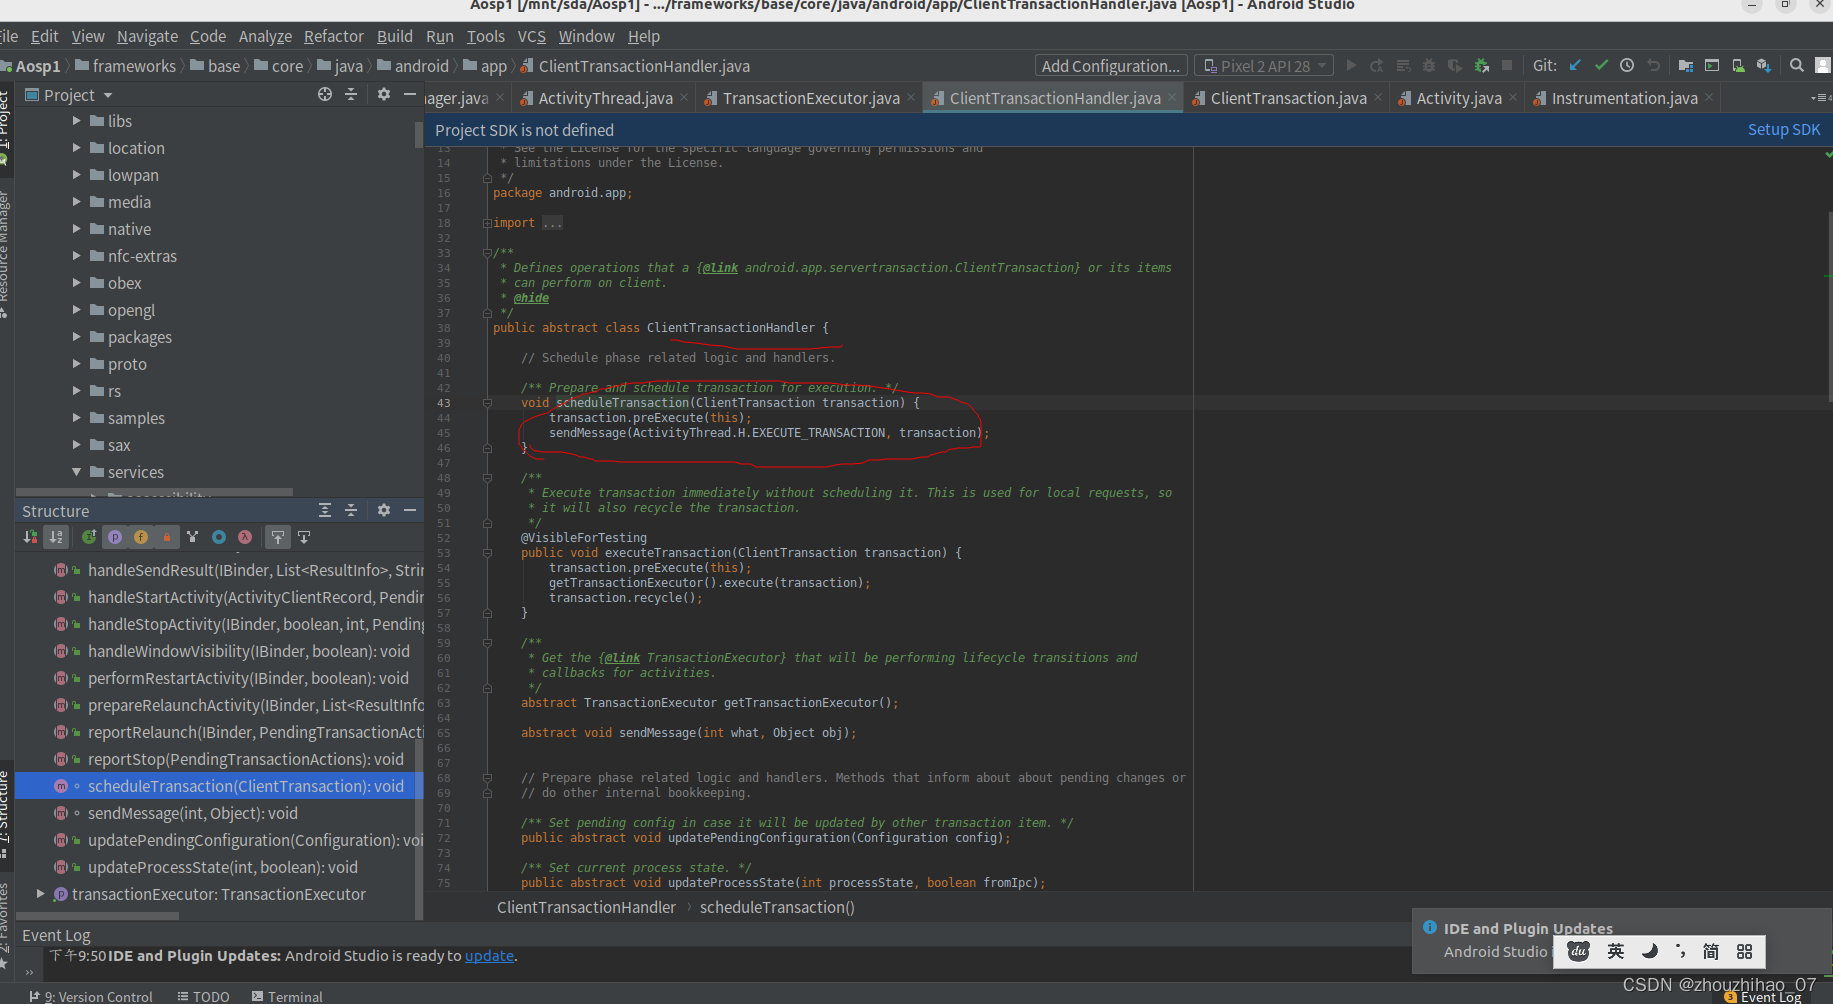The image size is (1833, 1004).
Task: Click the Run play icon in toolbar
Action: click(x=1351, y=65)
